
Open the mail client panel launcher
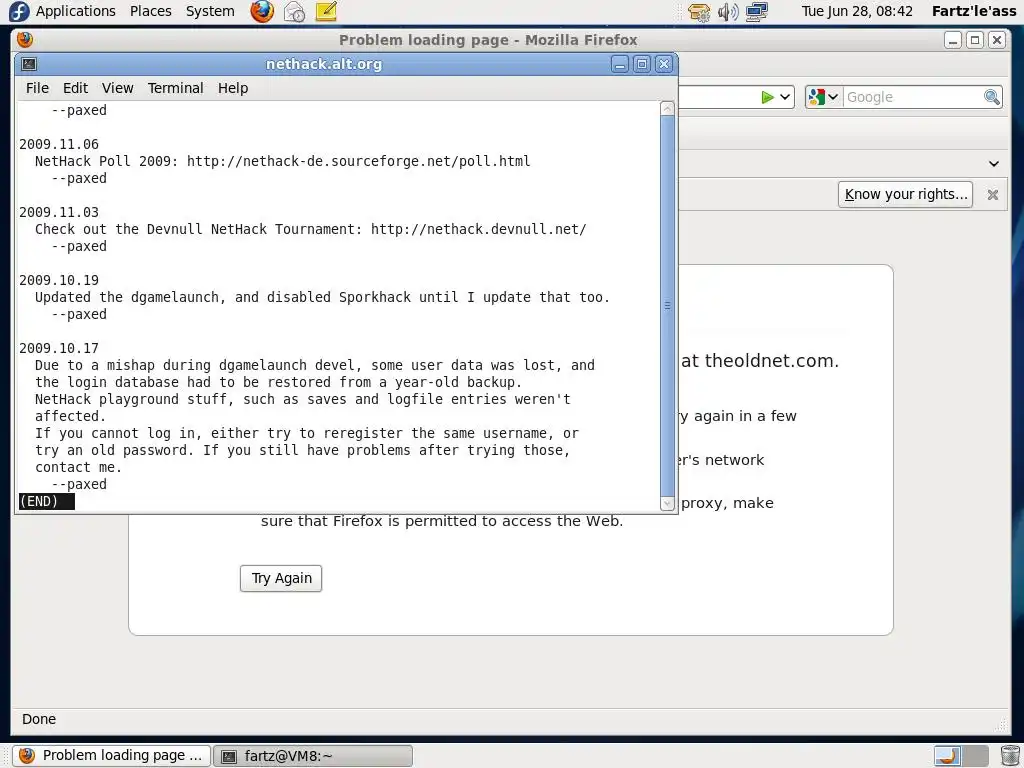(x=295, y=11)
